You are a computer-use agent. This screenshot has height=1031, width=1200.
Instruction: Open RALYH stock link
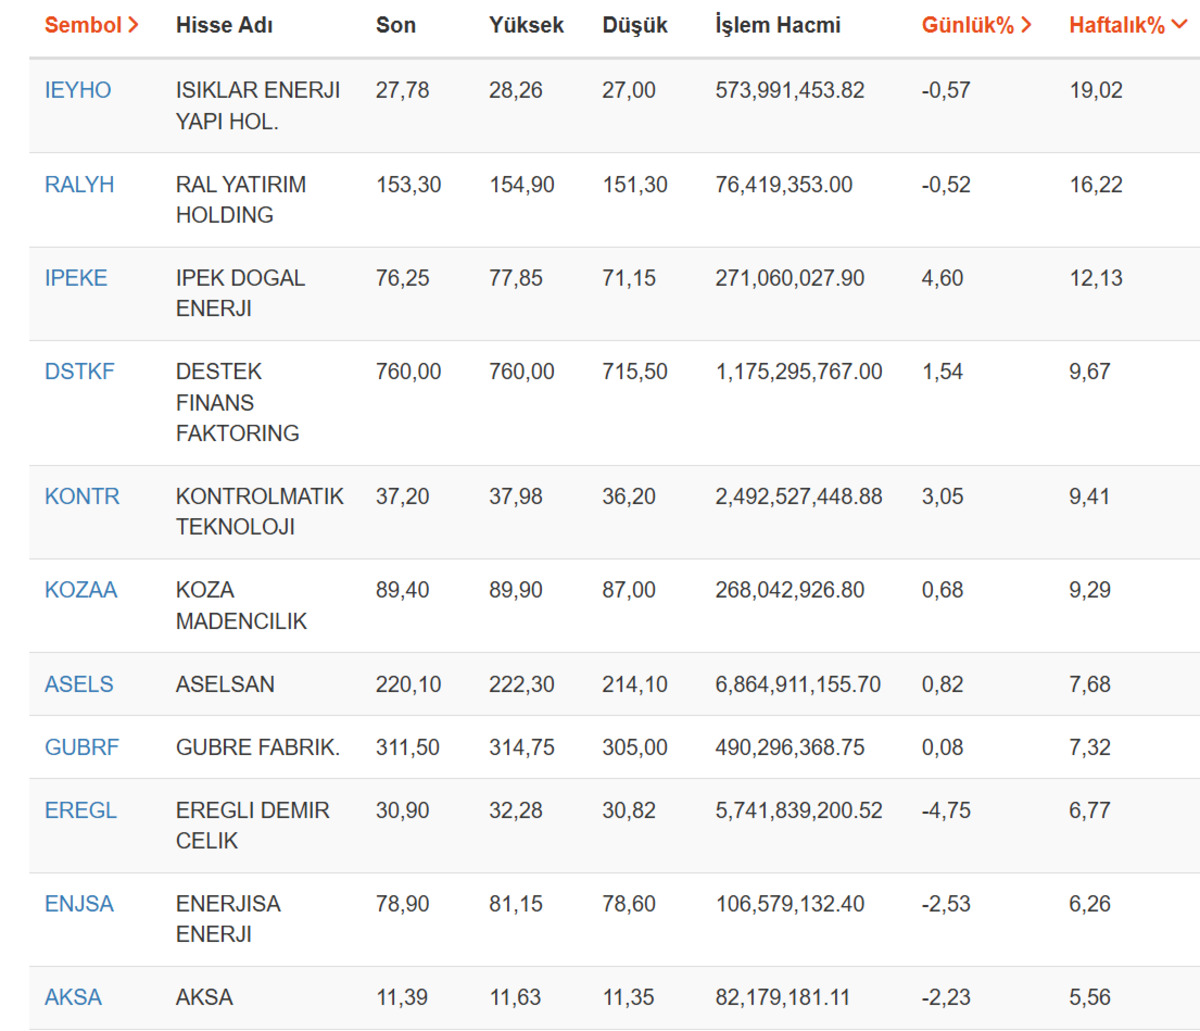[x=79, y=185]
